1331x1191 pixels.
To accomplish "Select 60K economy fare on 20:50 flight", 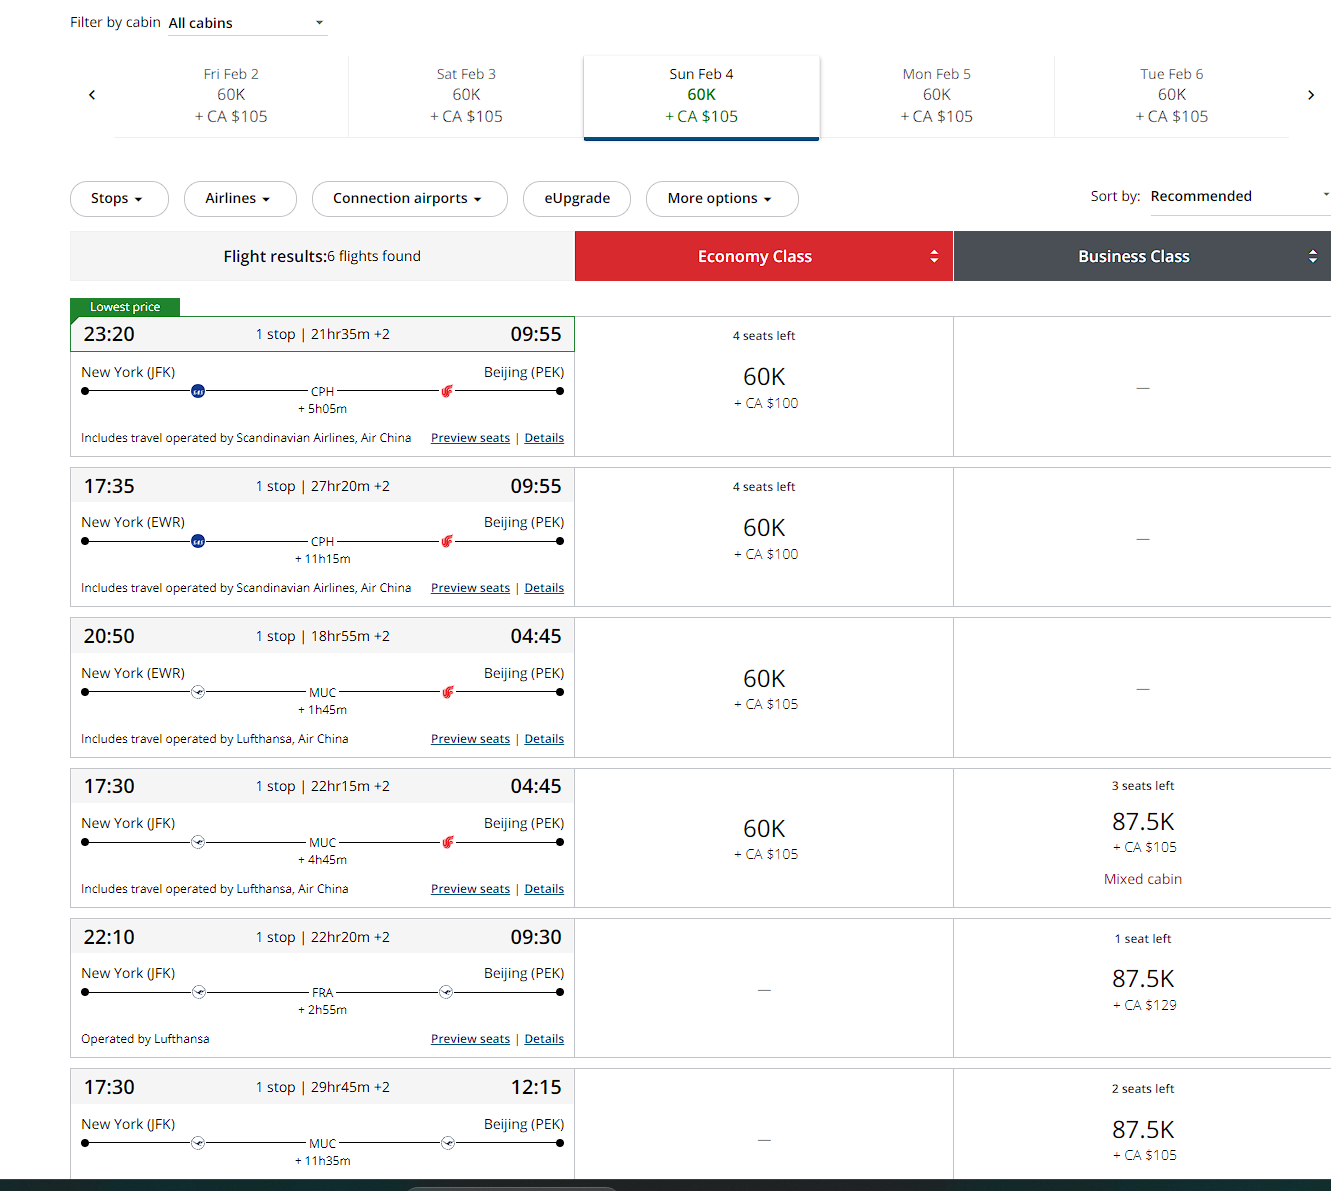I will [764, 688].
